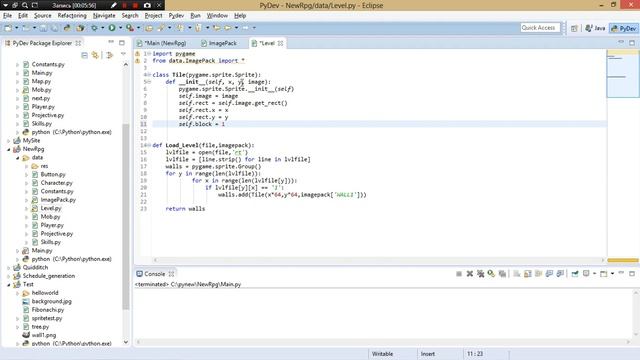The height and width of the screenshot is (360, 640).
Task: Click Quick Access search field
Action: click(540, 28)
